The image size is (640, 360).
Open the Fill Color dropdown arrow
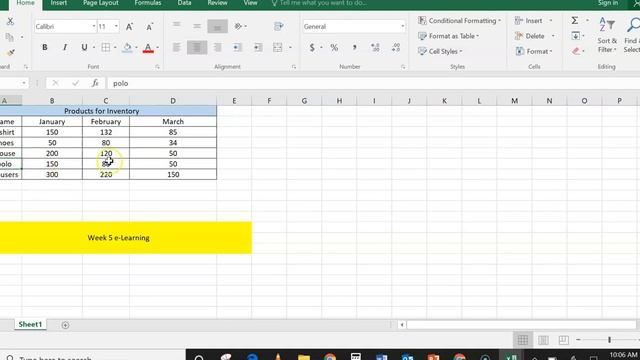(136, 48)
